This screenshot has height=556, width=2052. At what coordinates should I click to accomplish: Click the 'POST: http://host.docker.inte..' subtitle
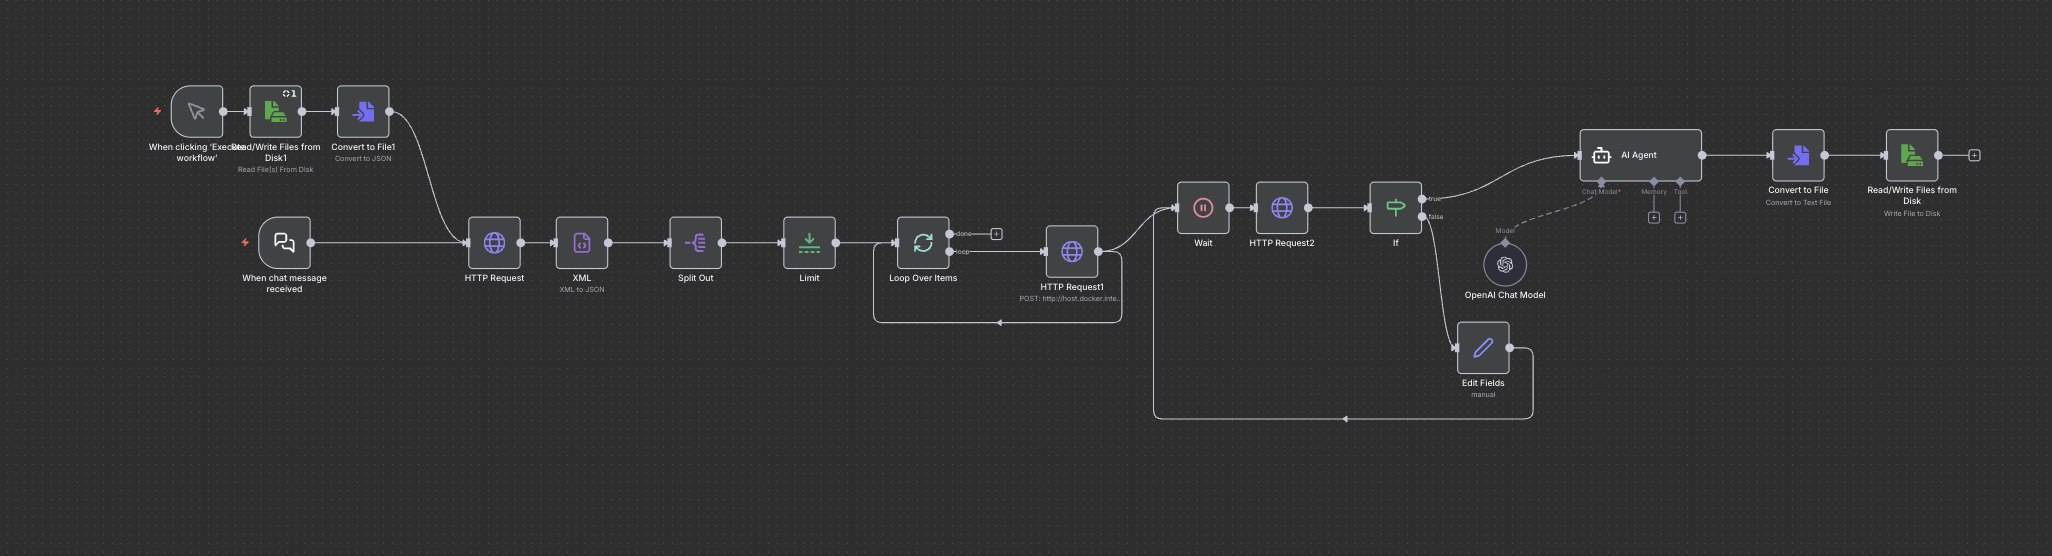coord(1070,298)
